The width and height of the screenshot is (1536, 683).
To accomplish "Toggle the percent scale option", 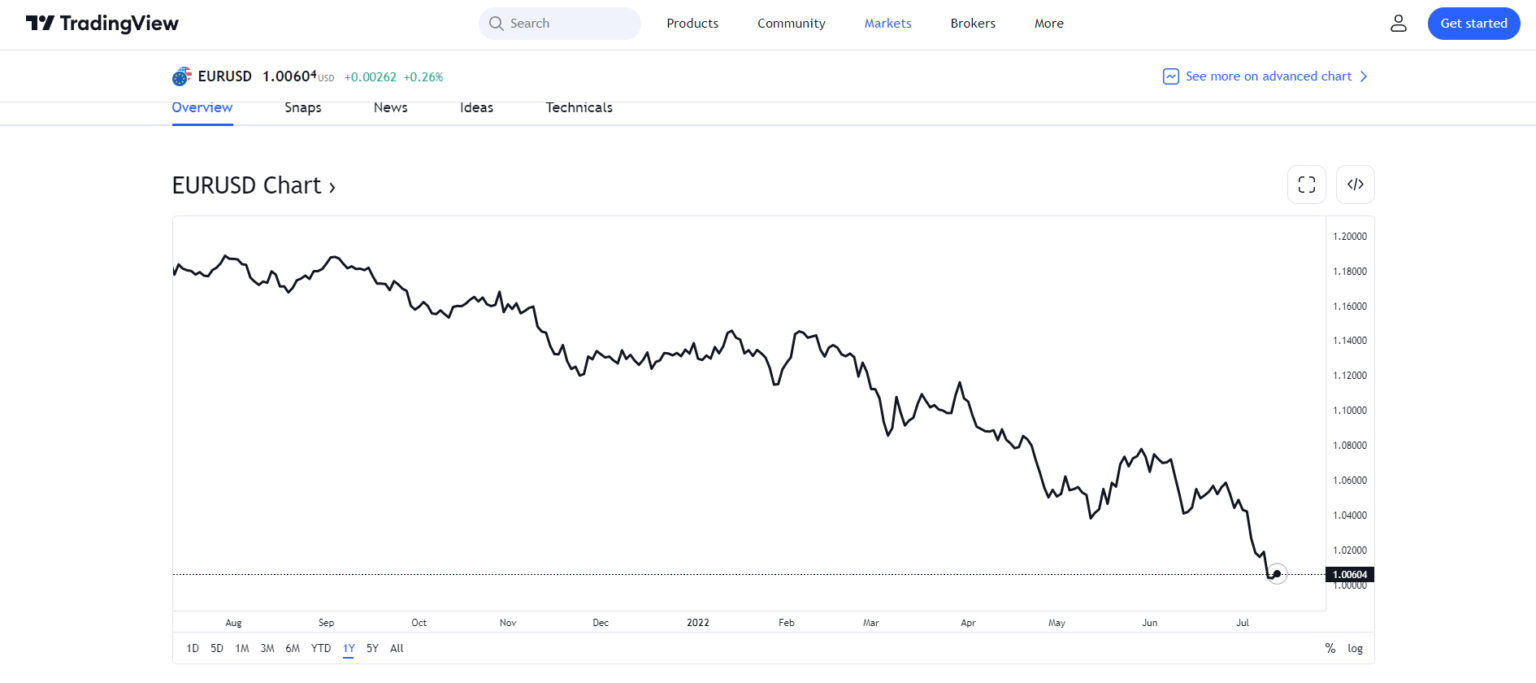I will [1330, 648].
